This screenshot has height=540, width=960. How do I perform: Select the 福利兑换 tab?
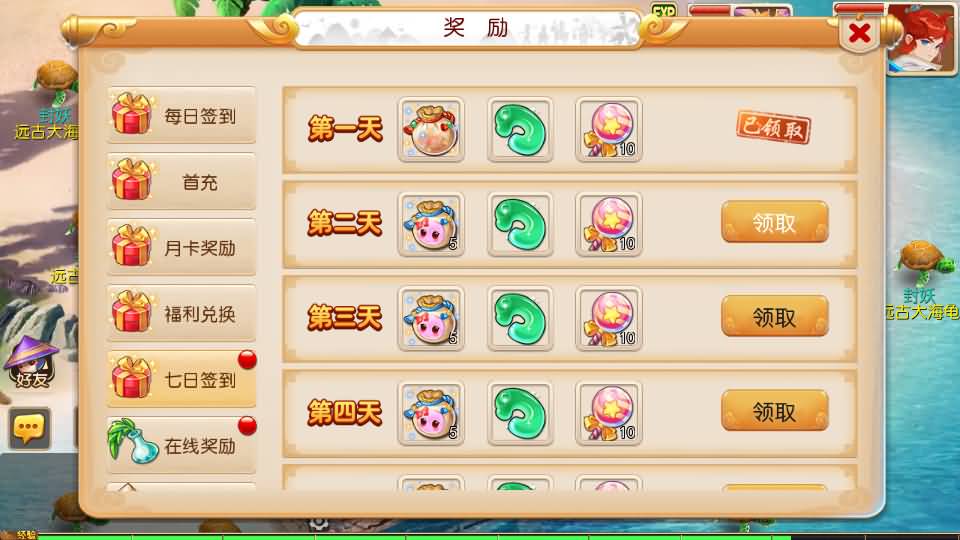(181, 313)
